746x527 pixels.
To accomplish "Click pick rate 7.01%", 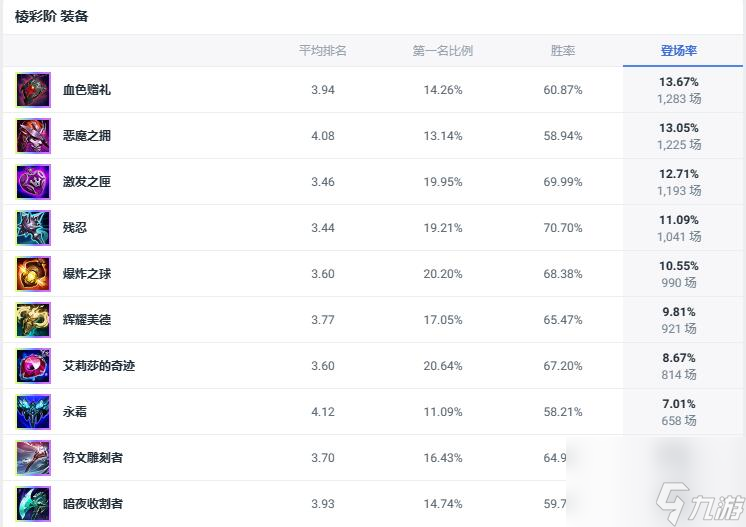I will (679, 404).
